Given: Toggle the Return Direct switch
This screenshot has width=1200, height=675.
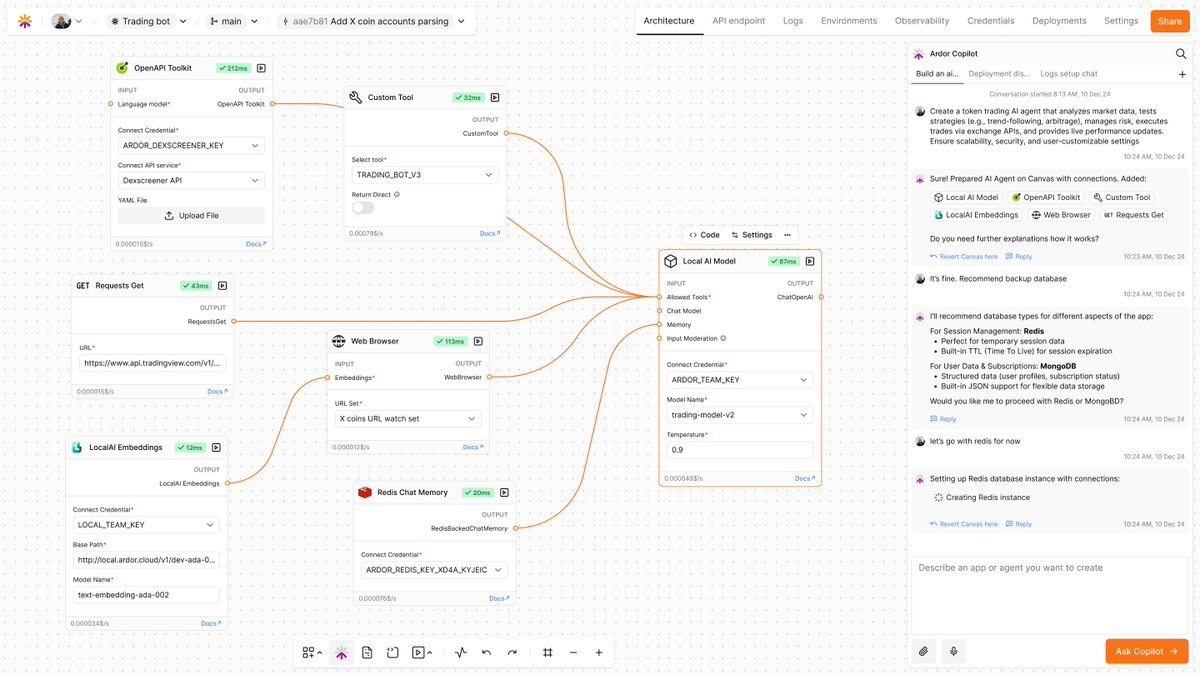Looking at the screenshot, I should point(363,207).
